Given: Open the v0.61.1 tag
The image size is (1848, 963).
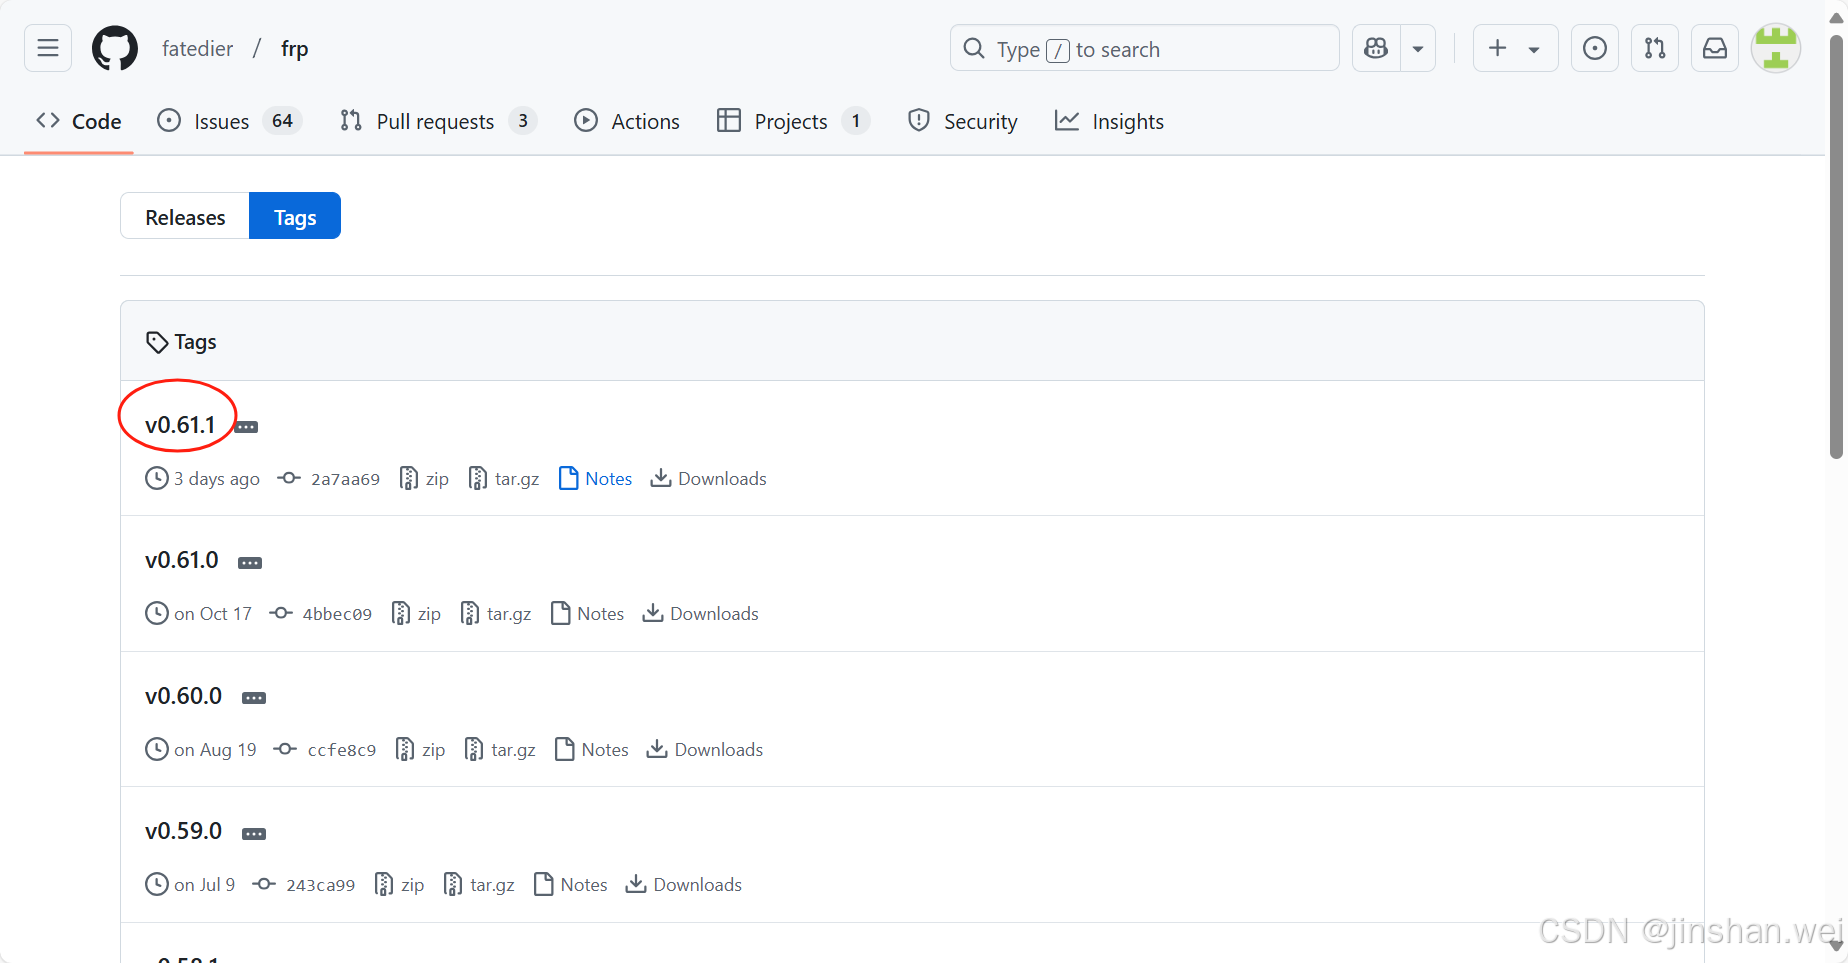Looking at the screenshot, I should [x=180, y=425].
